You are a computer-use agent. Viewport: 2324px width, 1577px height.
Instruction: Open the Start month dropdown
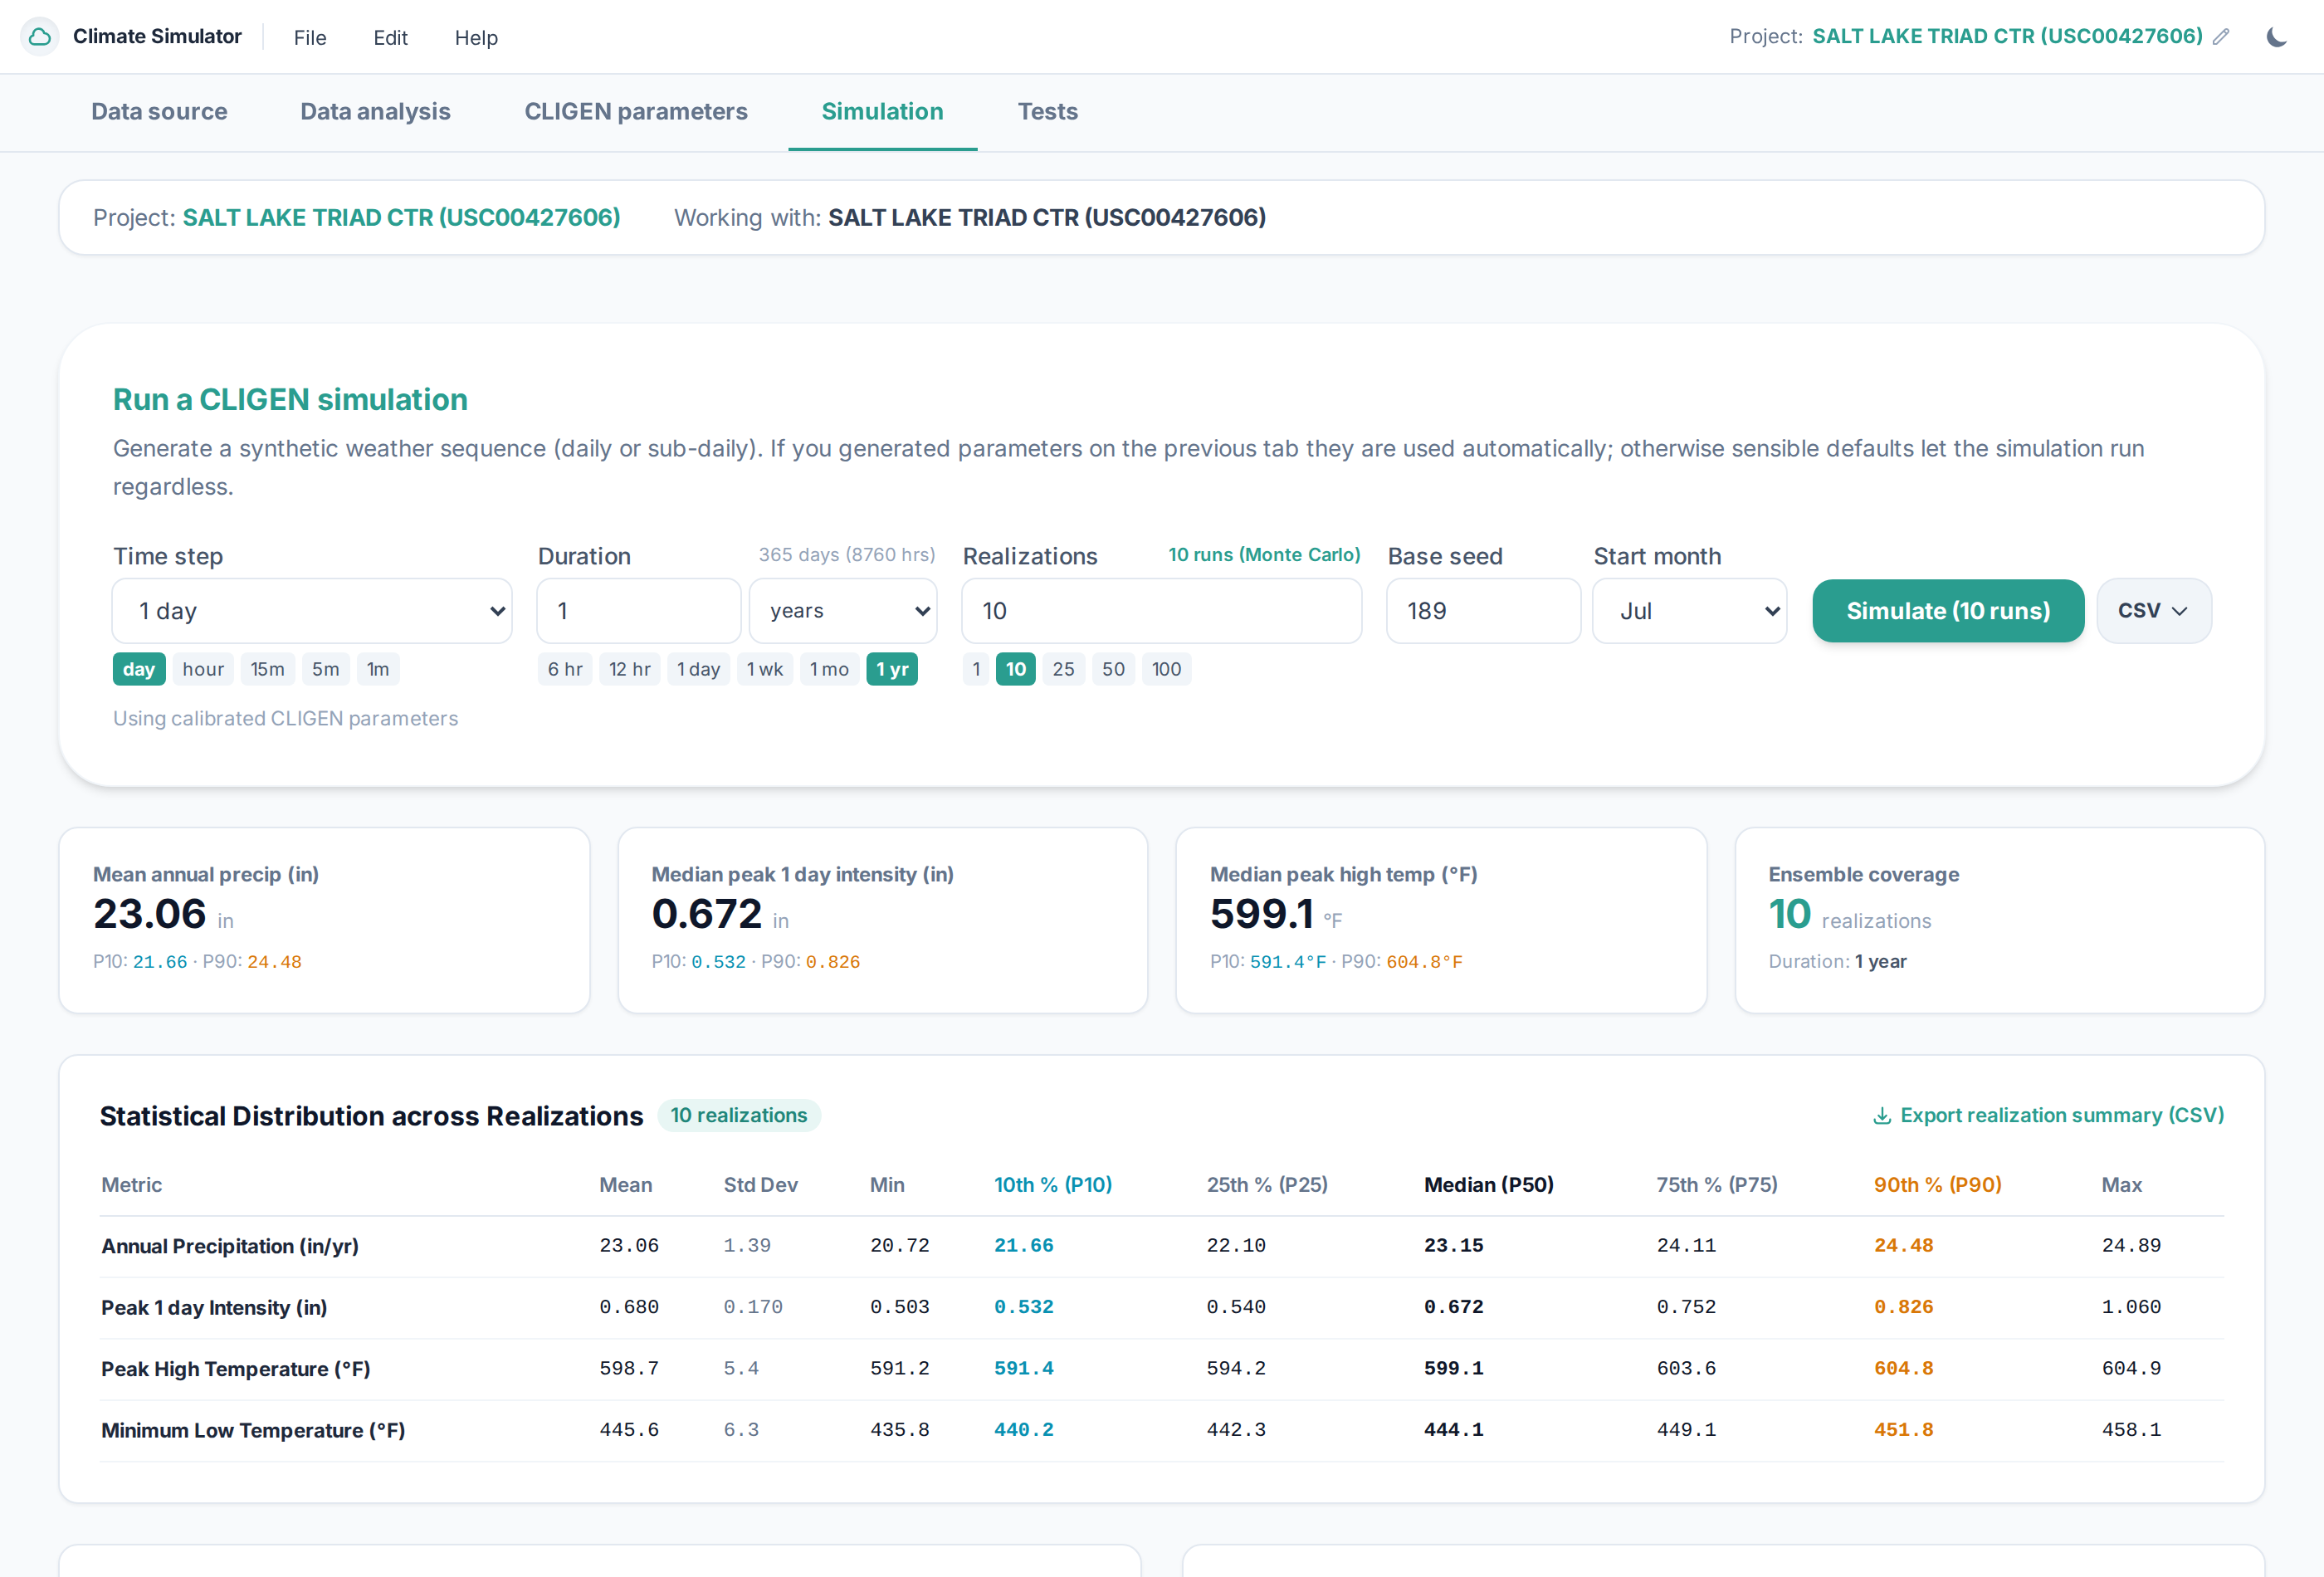[x=1689, y=611]
